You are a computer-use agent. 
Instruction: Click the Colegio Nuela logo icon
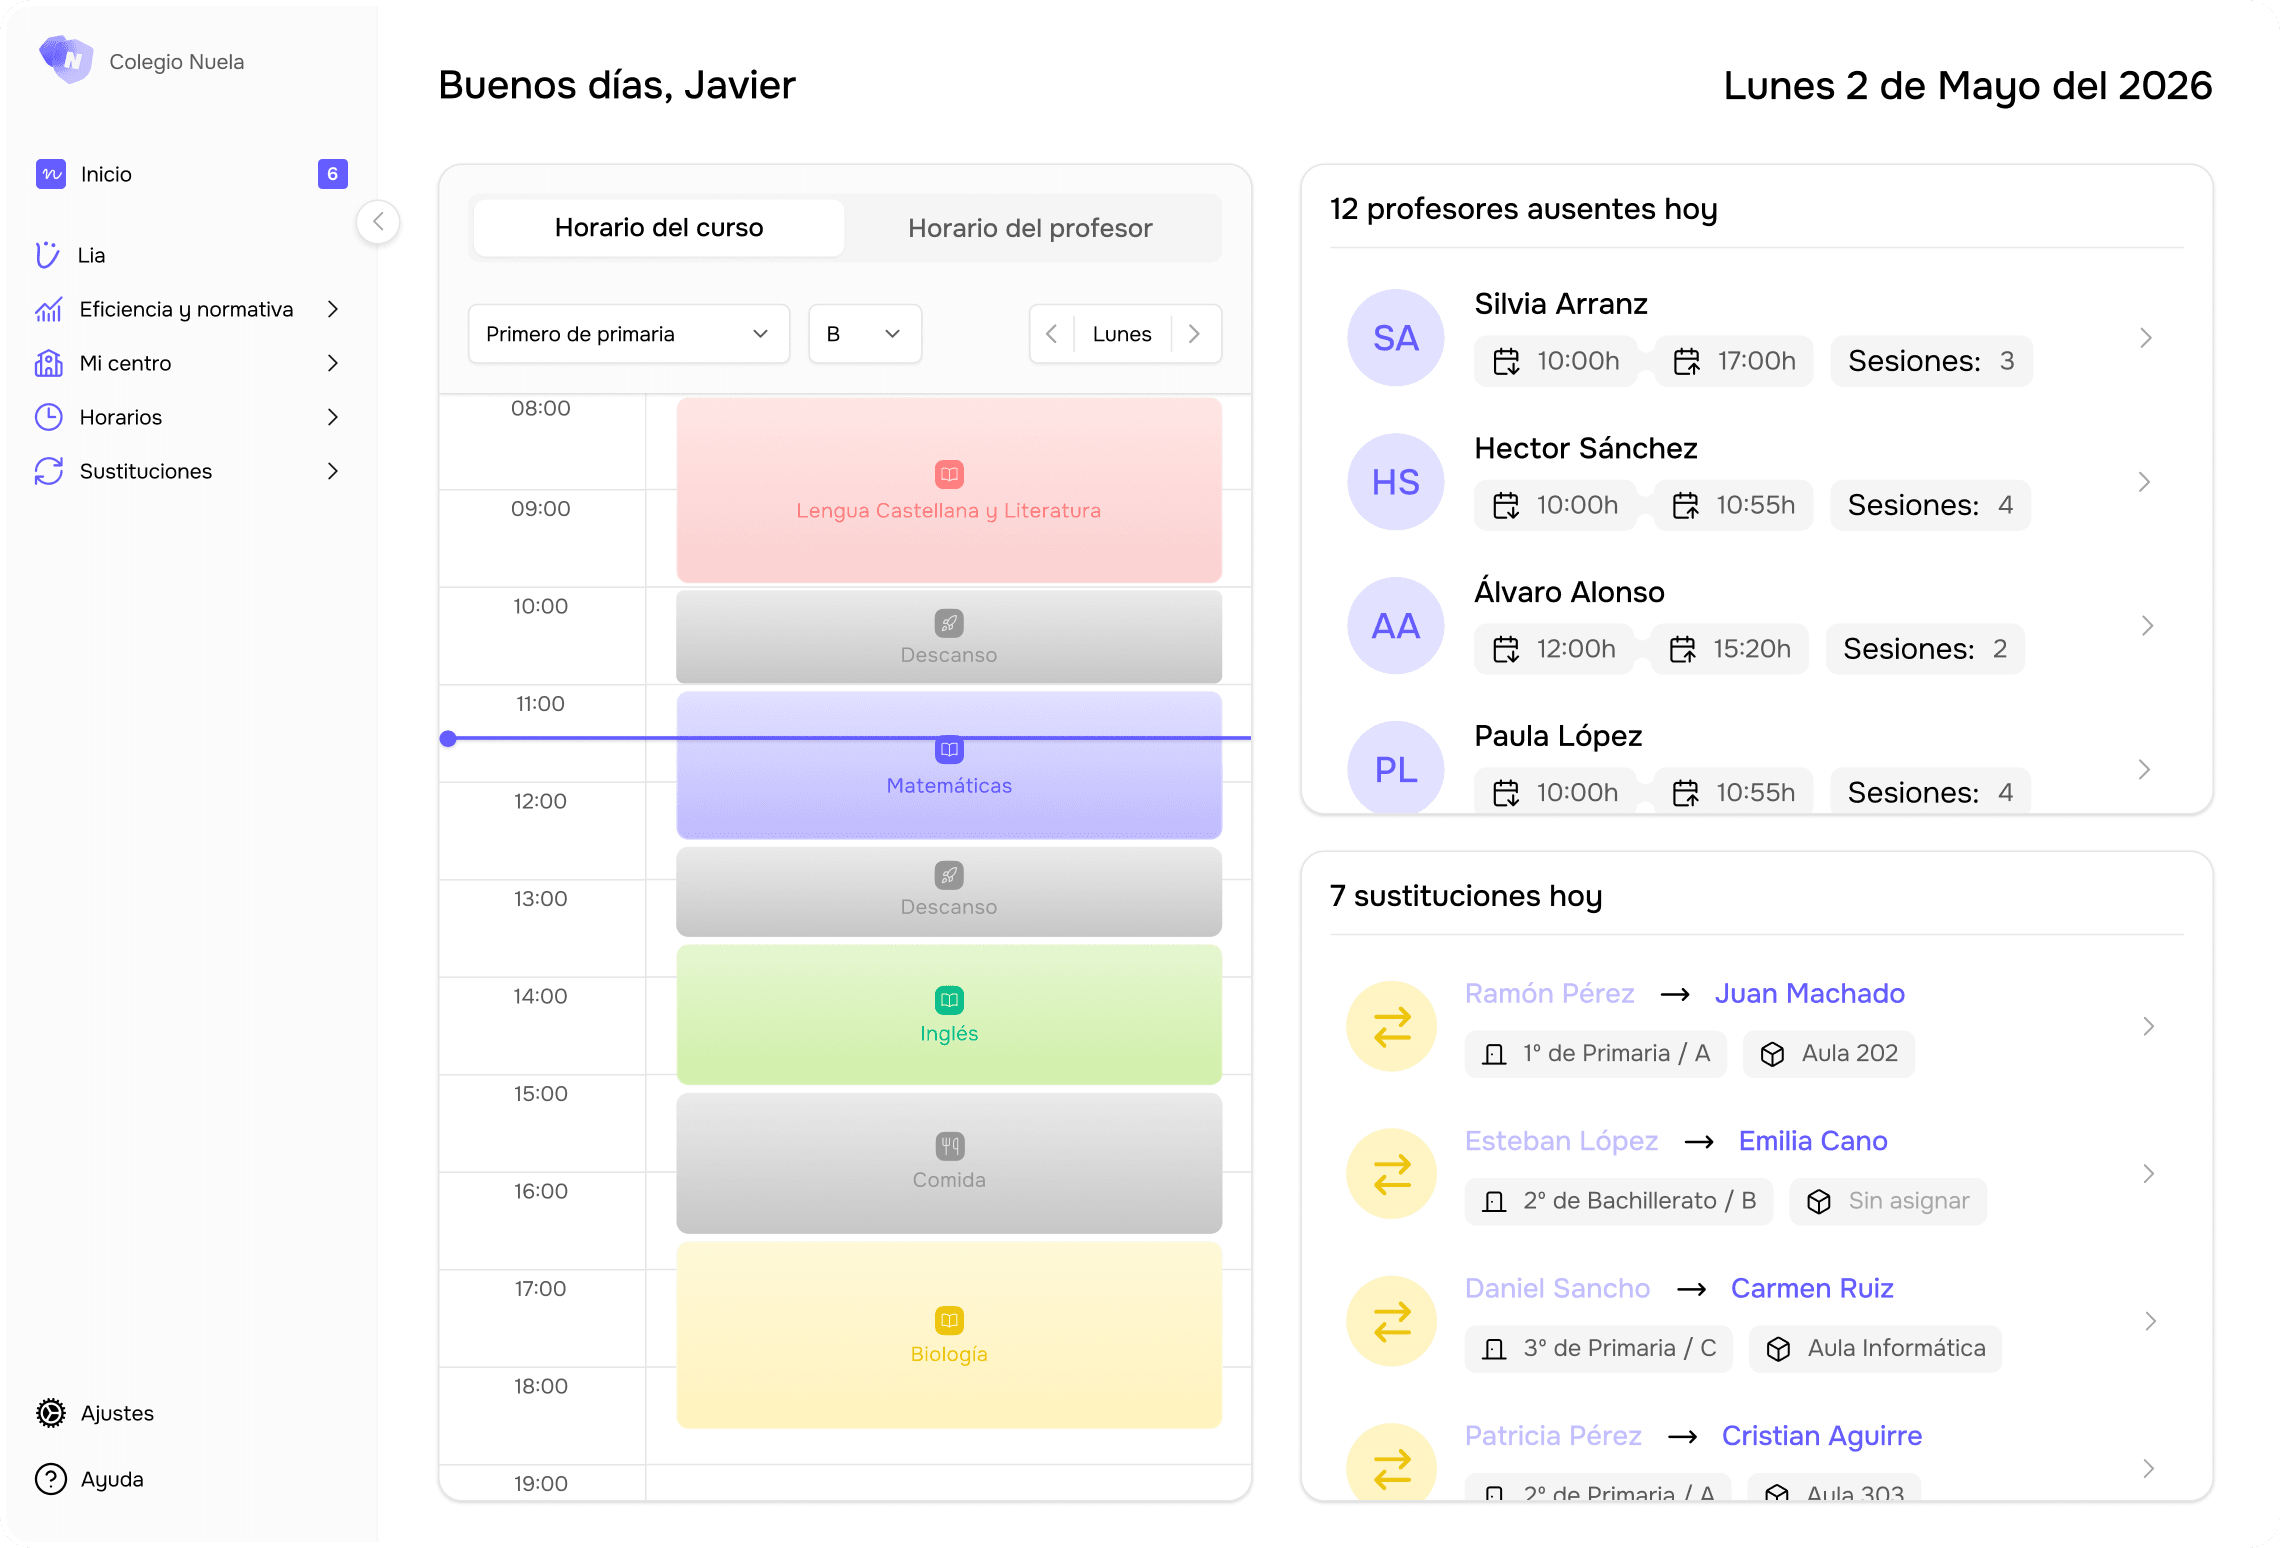pyautogui.click(x=66, y=60)
